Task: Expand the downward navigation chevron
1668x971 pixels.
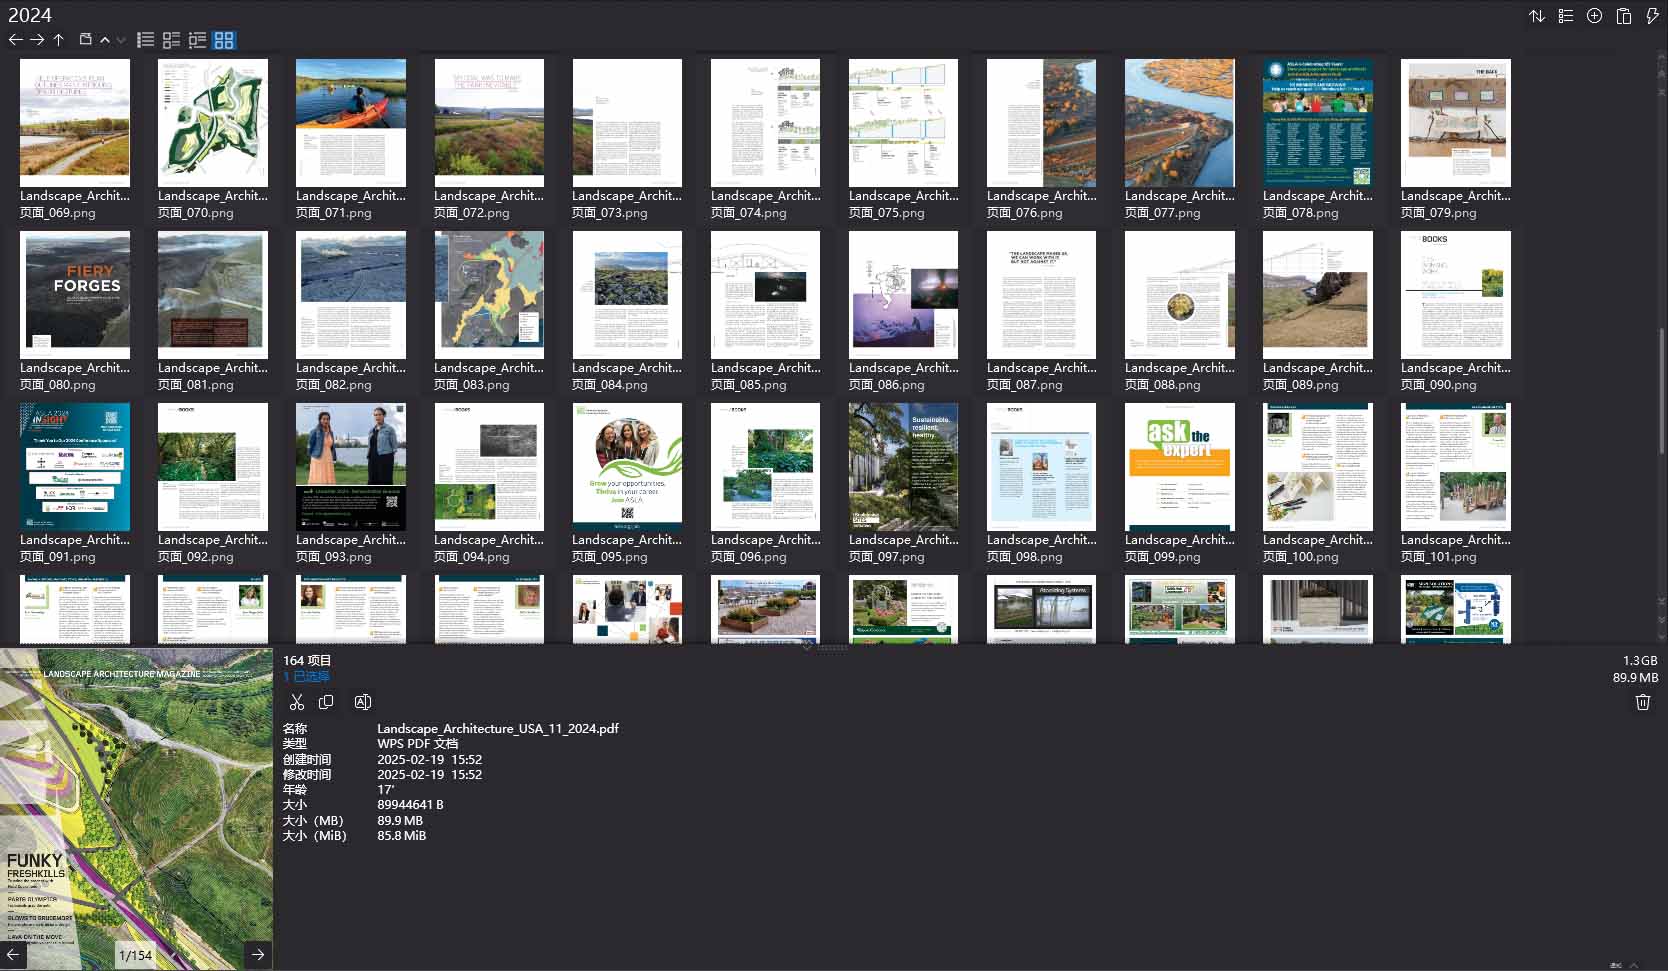Action: click(x=121, y=40)
